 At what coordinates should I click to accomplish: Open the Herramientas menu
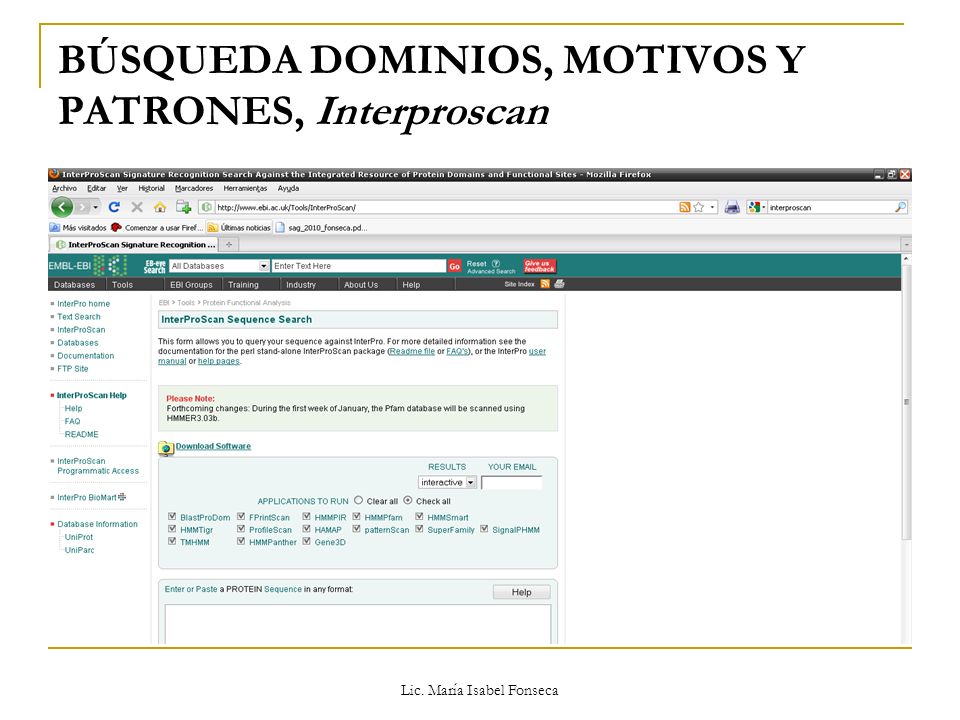click(x=245, y=189)
